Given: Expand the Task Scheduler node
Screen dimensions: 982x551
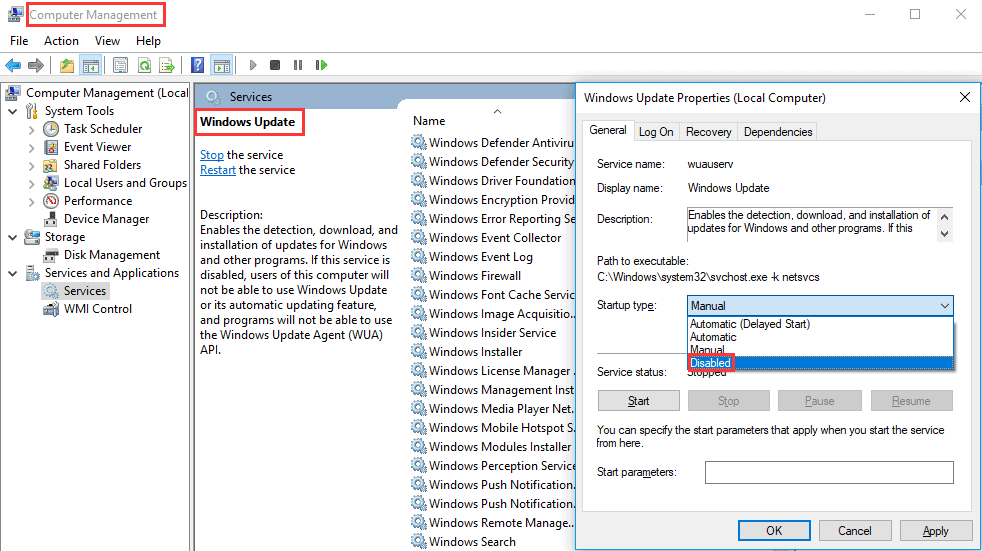Looking at the screenshot, I should tap(31, 130).
